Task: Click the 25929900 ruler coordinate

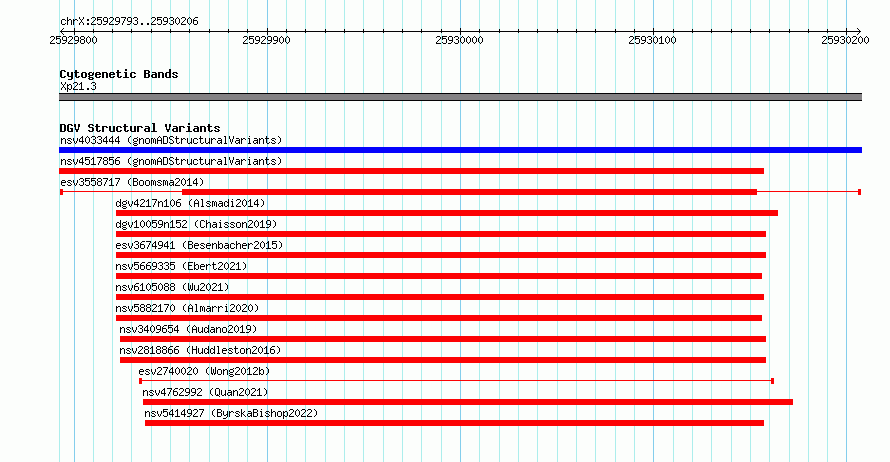Action: pos(266,40)
